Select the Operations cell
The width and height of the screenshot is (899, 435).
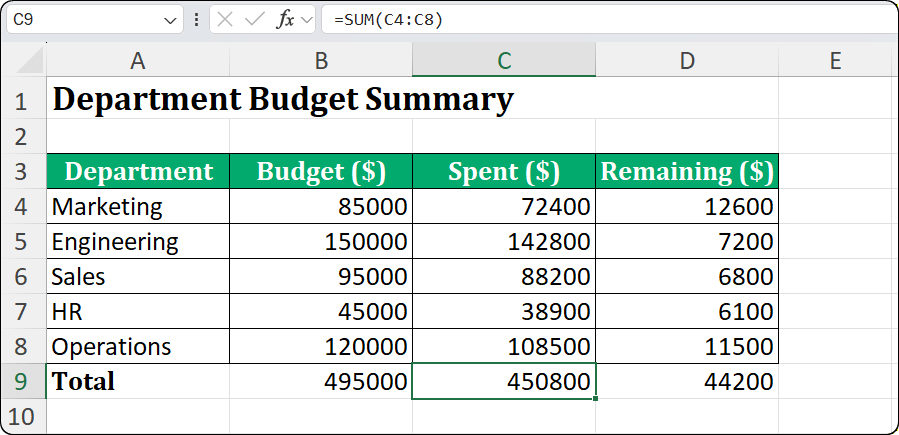138,346
